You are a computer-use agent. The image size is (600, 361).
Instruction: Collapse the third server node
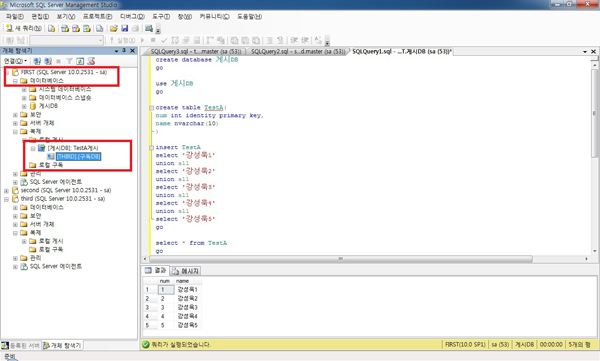click(x=6, y=199)
